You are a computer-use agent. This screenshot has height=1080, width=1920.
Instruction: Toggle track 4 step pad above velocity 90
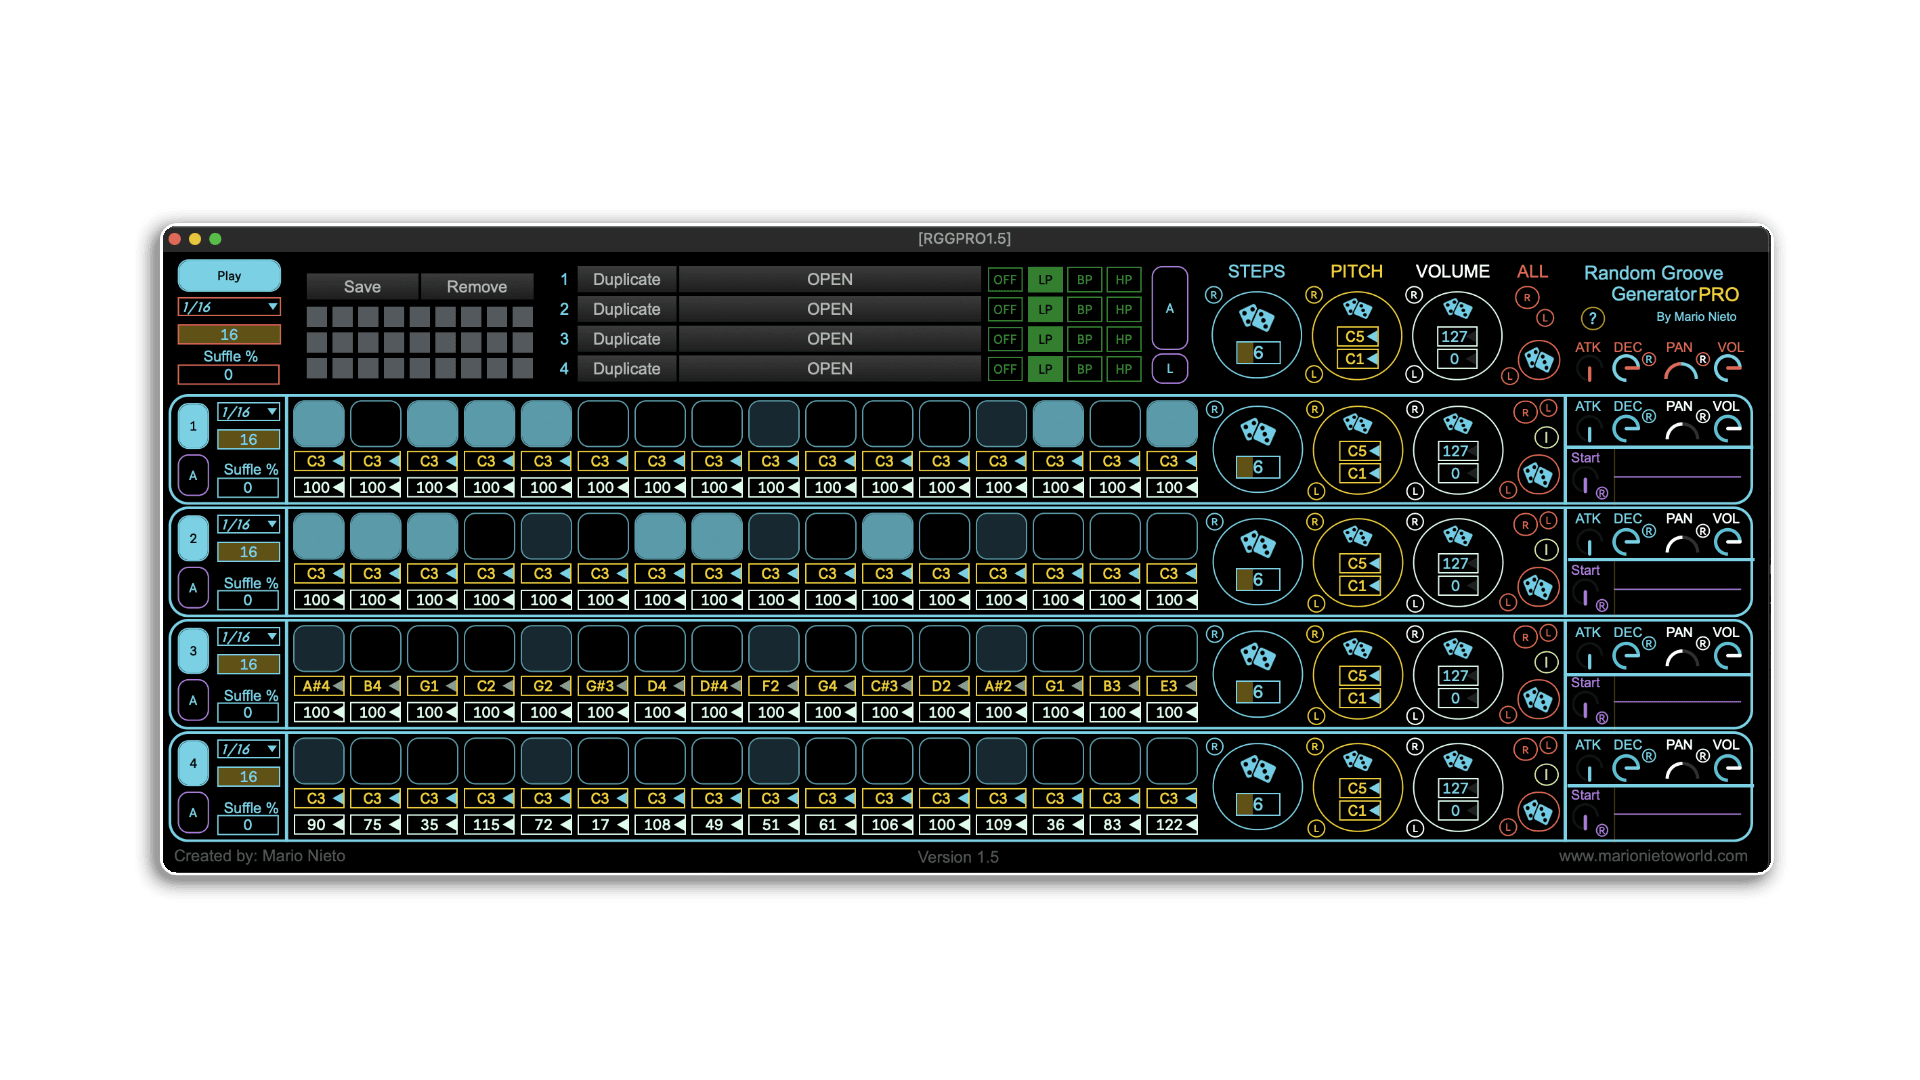(318, 760)
